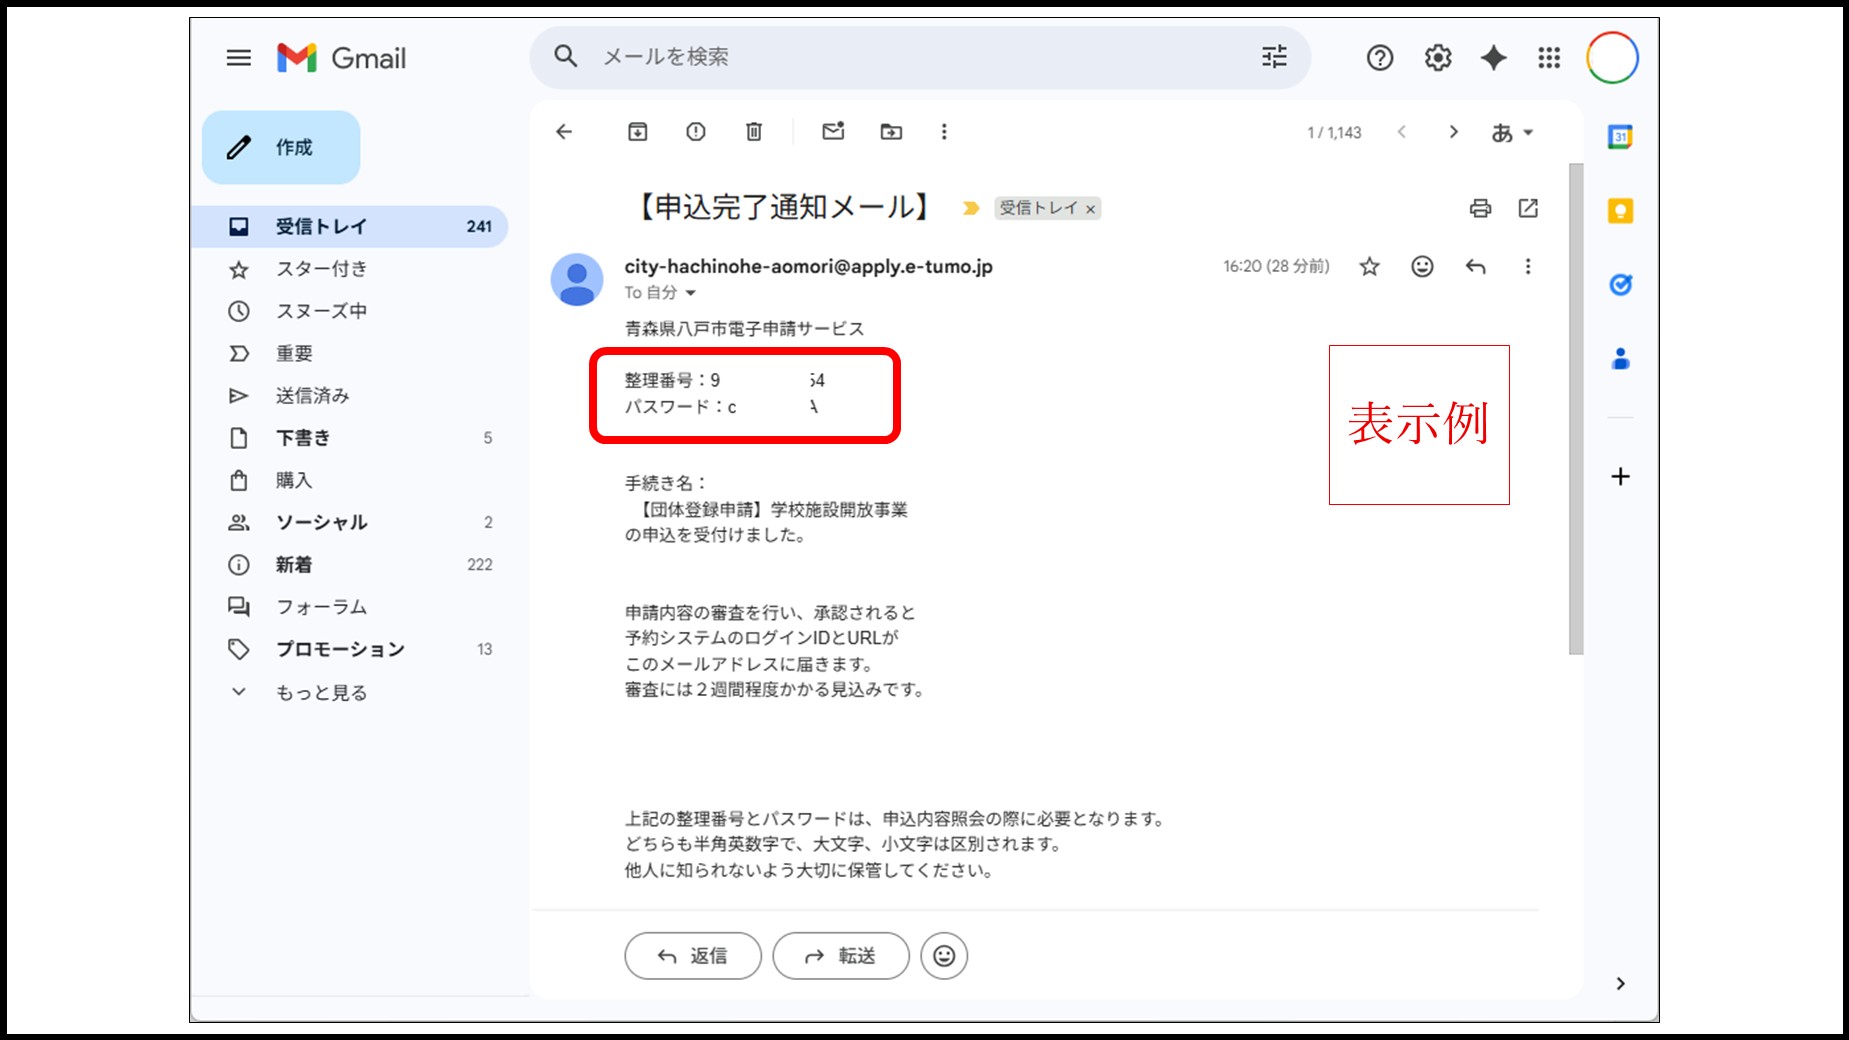Delete the email with trash icon
The width and height of the screenshot is (1849, 1040).
tap(753, 131)
